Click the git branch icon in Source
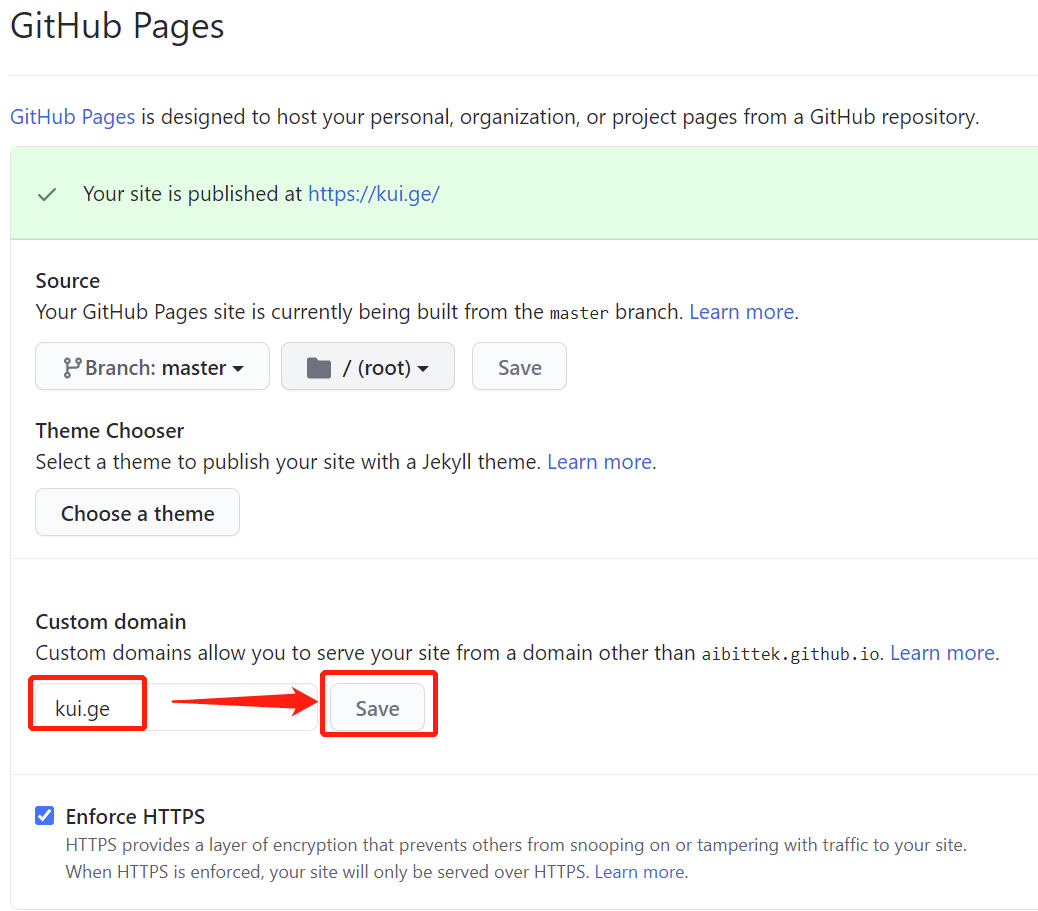The width and height of the screenshot is (1038, 911). [x=71, y=368]
